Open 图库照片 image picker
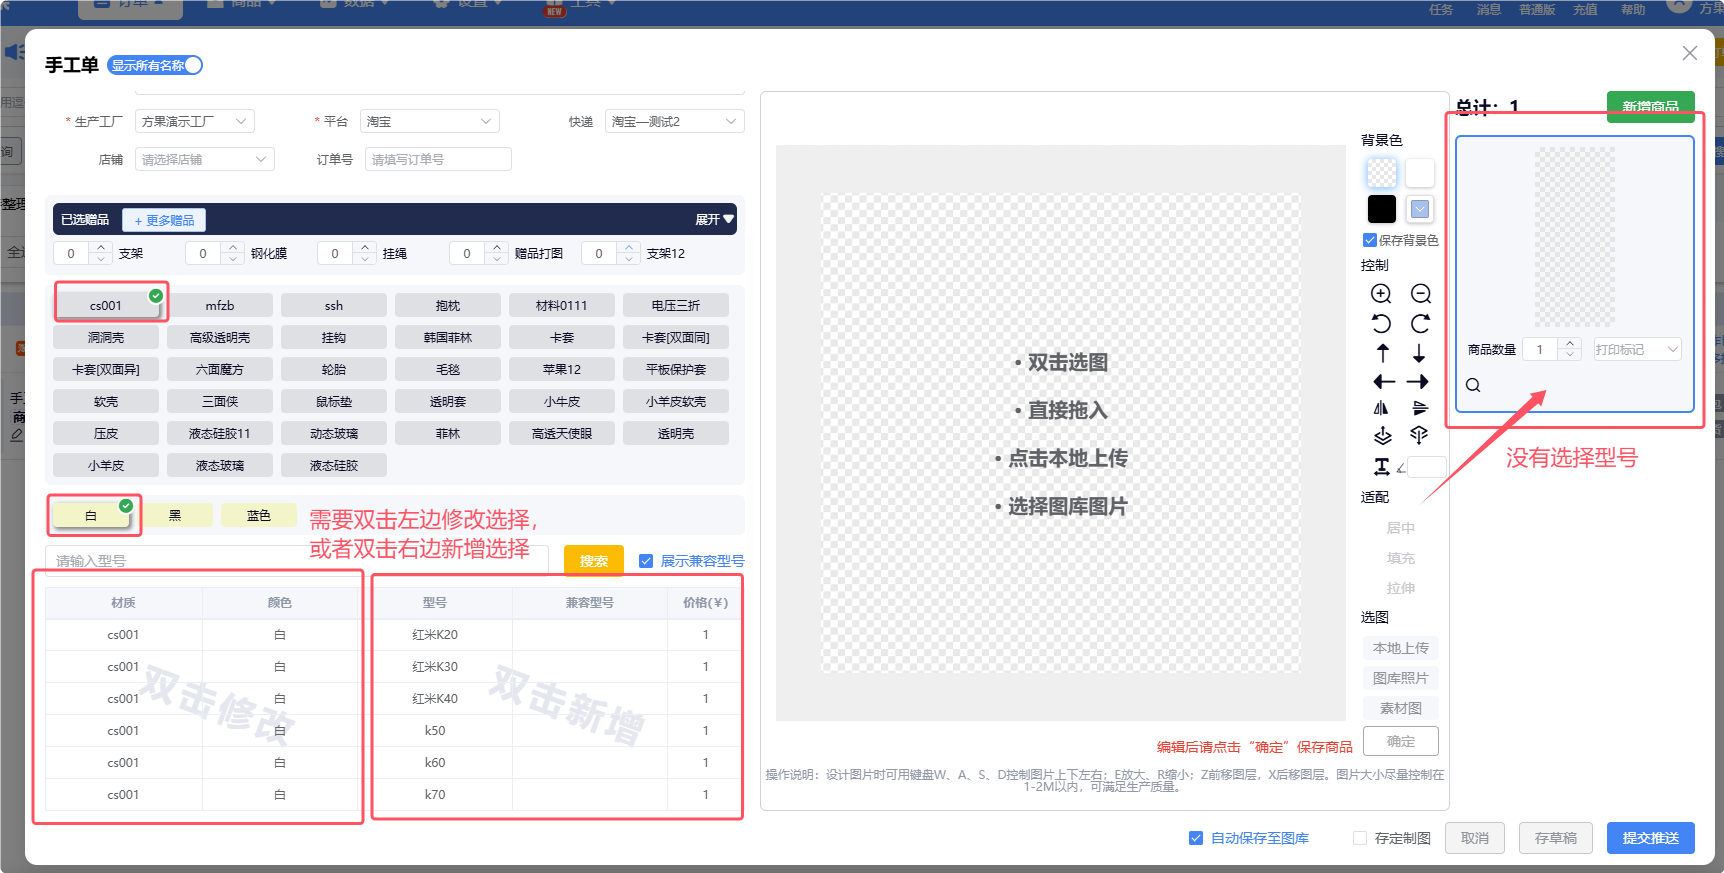 [1401, 678]
